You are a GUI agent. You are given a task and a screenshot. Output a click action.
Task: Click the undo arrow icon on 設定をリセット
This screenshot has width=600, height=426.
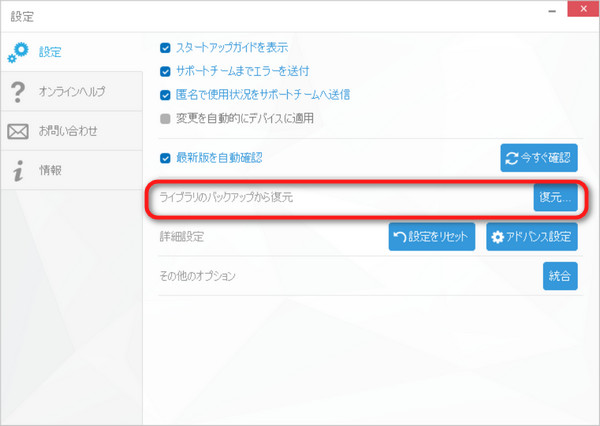[x=401, y=237]
